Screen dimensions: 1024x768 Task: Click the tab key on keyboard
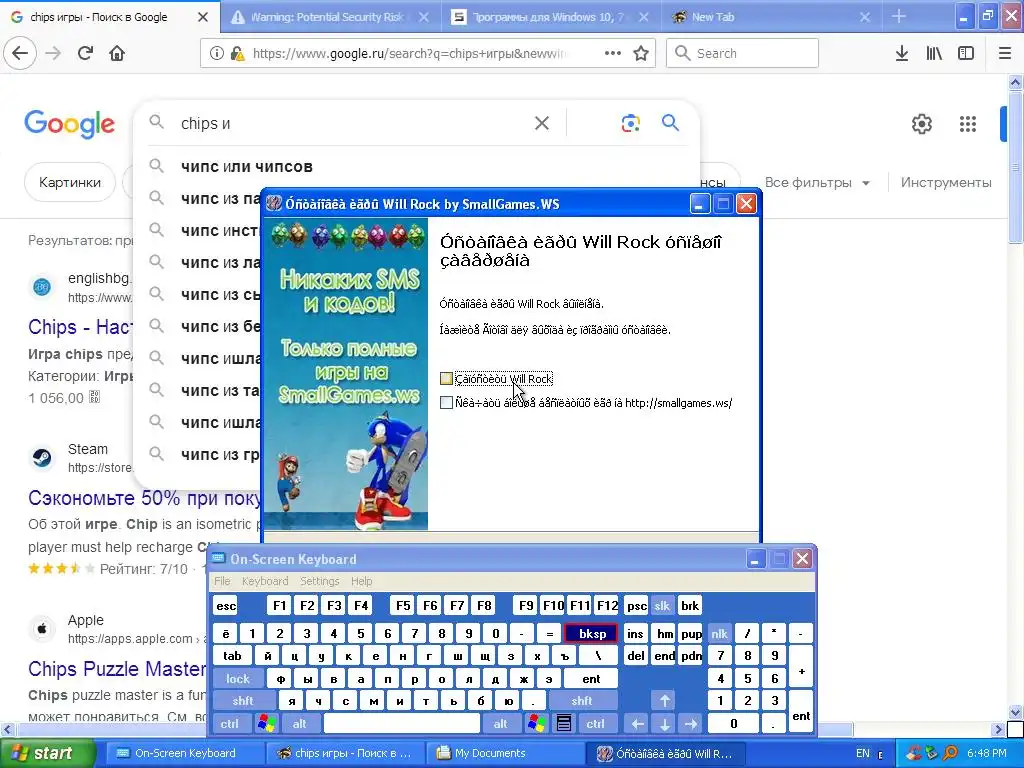232,656
